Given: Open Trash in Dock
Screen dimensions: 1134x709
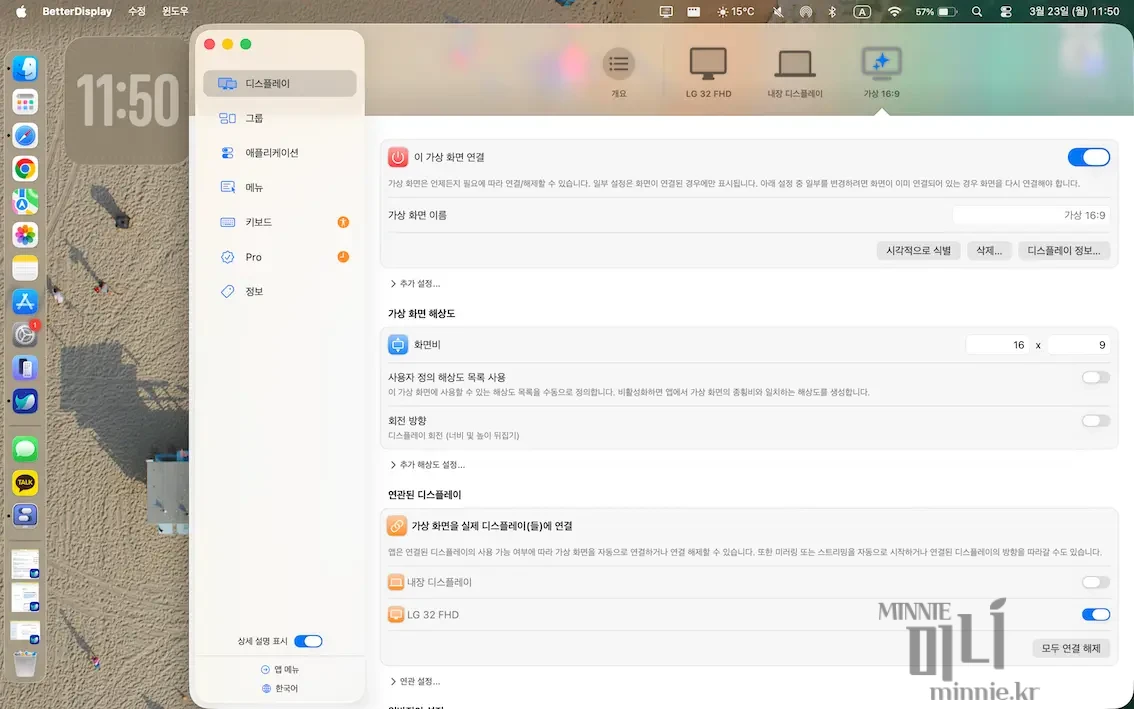Looking at the screenshot, I should click(25, 663).
